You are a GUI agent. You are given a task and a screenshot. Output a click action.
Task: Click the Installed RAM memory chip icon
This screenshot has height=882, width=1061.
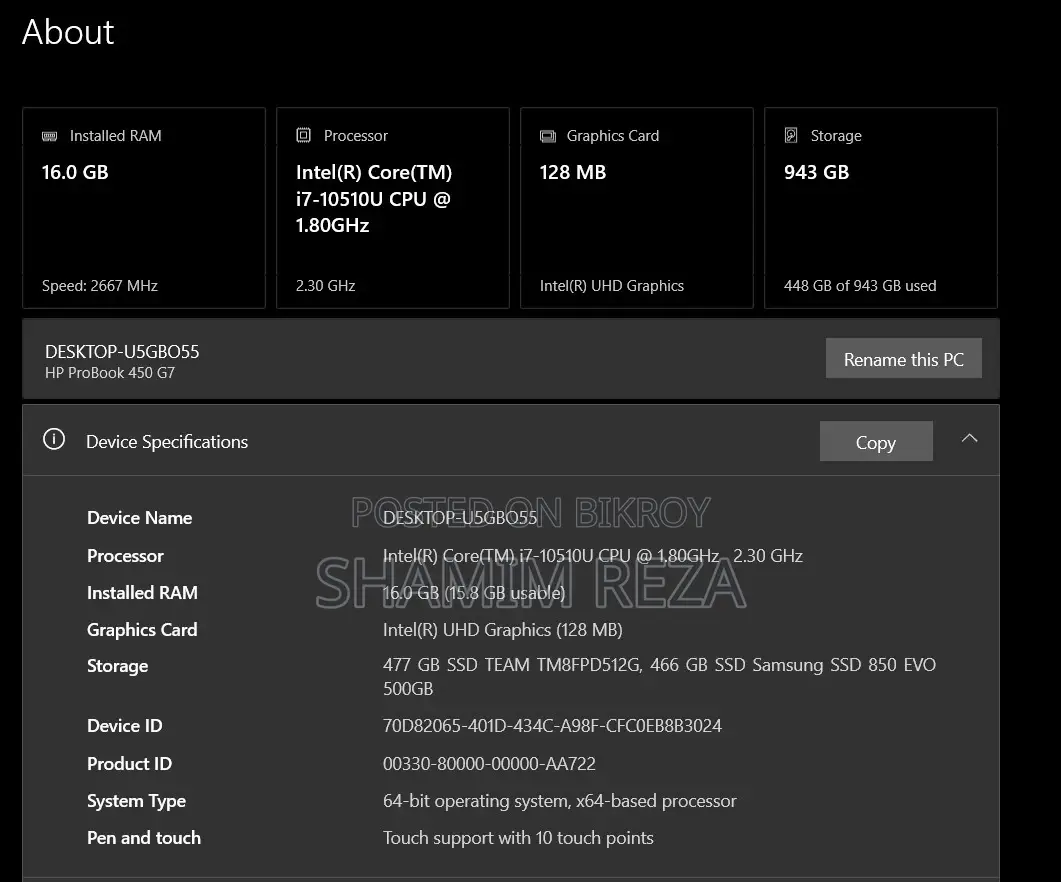[49, 136]
